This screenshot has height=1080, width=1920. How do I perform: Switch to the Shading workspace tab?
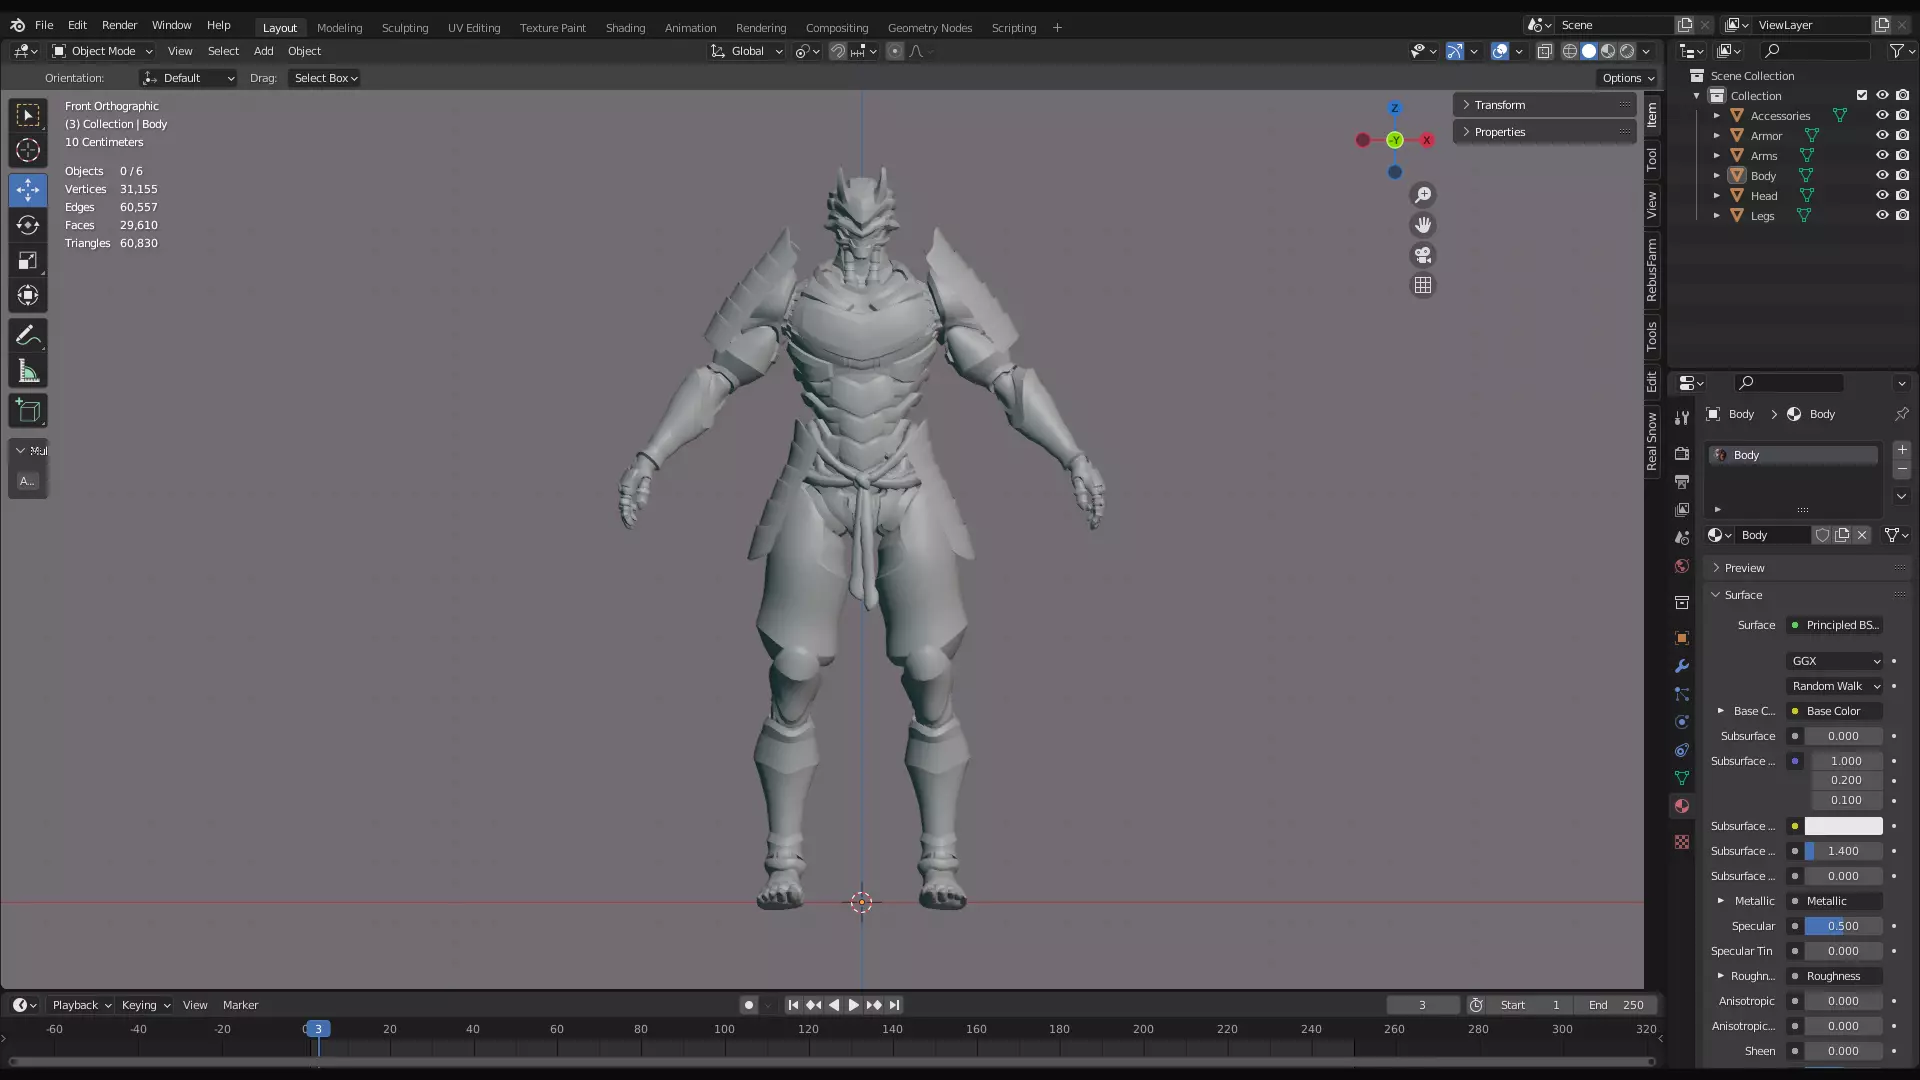(x=625, y=28)
